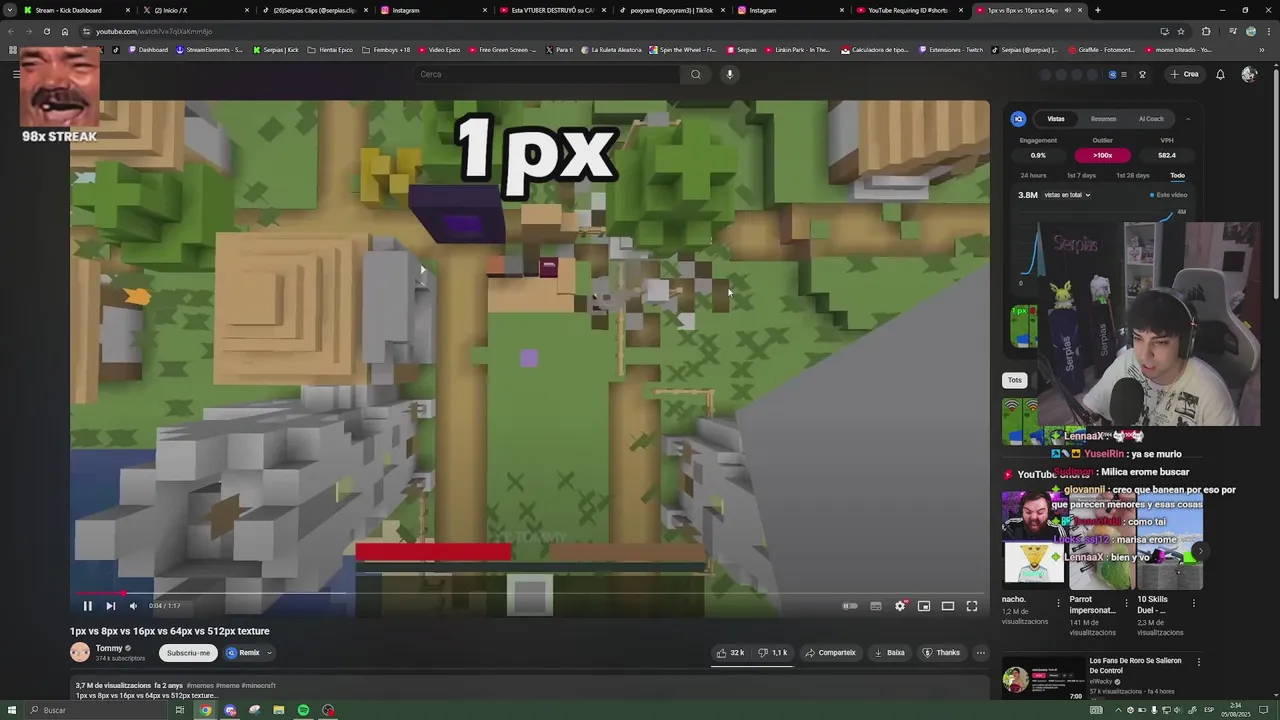Dislike the video showing 1,1 k

tap(773, 653)
